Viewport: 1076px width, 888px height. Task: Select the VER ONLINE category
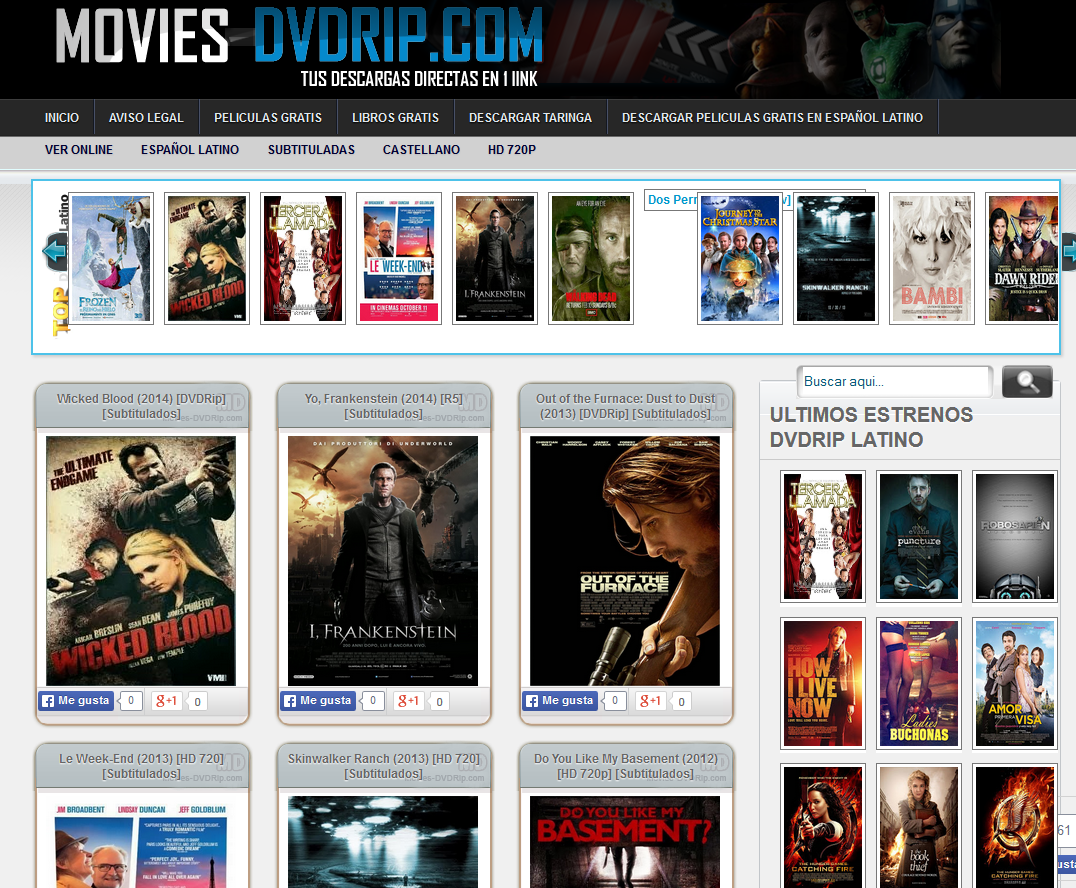tap(79, 150)
